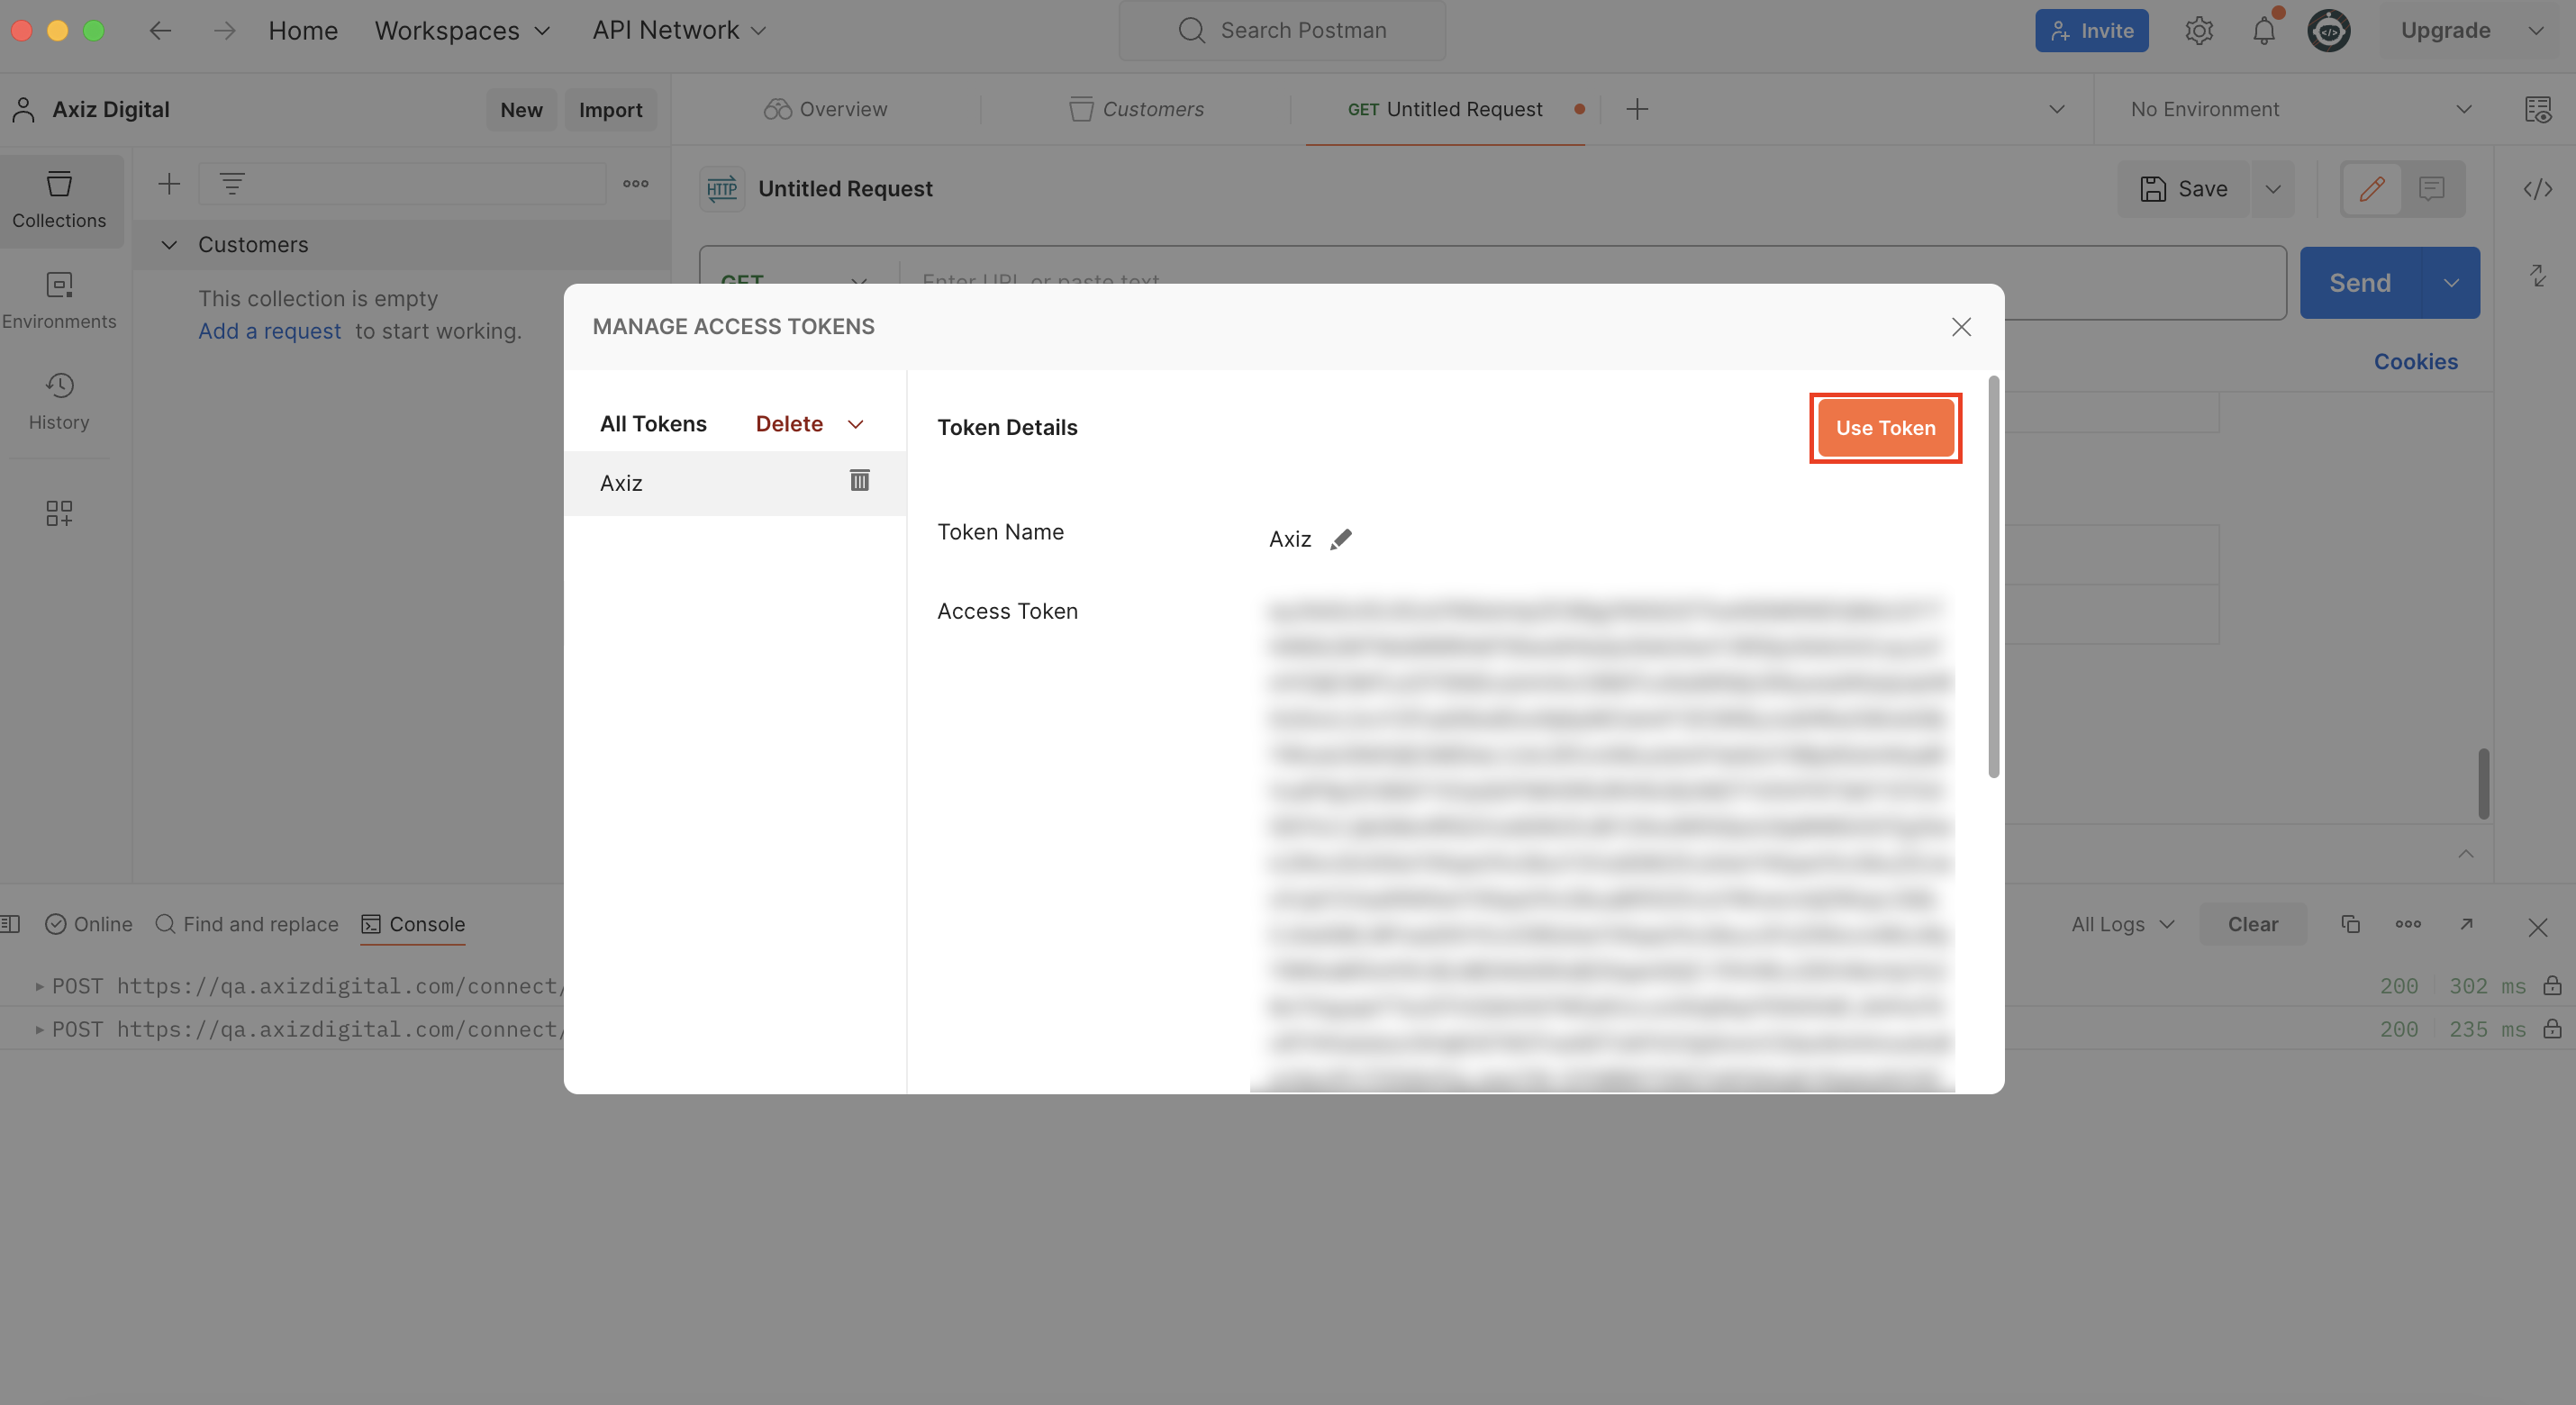
Task: Open the notifications bell
Action: pyautogui.click(x=2264, y=31)
